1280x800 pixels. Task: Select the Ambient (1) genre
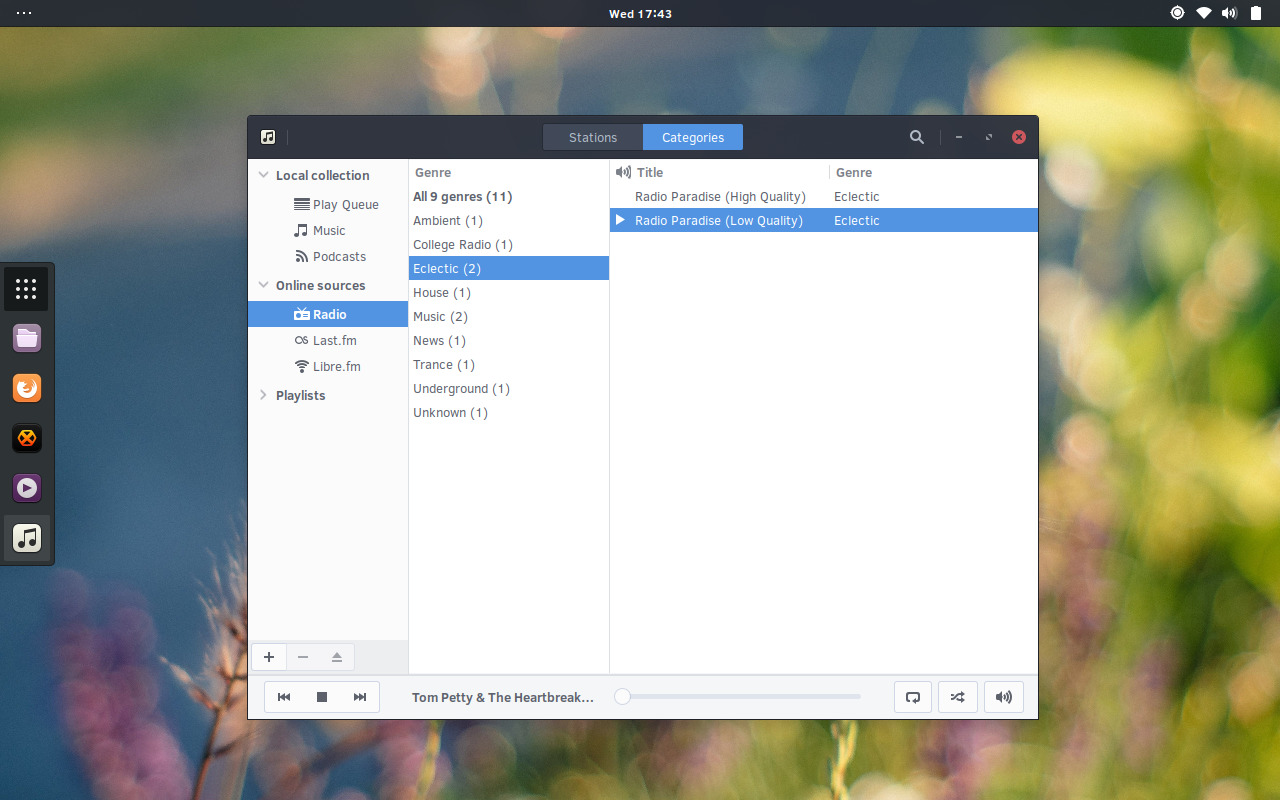[x=509, y=220]
